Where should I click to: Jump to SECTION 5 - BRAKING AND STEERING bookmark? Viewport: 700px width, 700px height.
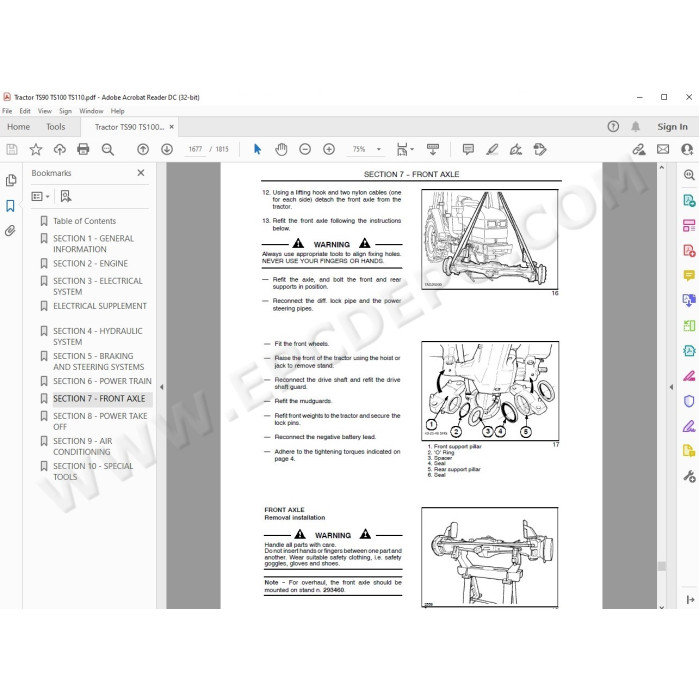[99, 361]
